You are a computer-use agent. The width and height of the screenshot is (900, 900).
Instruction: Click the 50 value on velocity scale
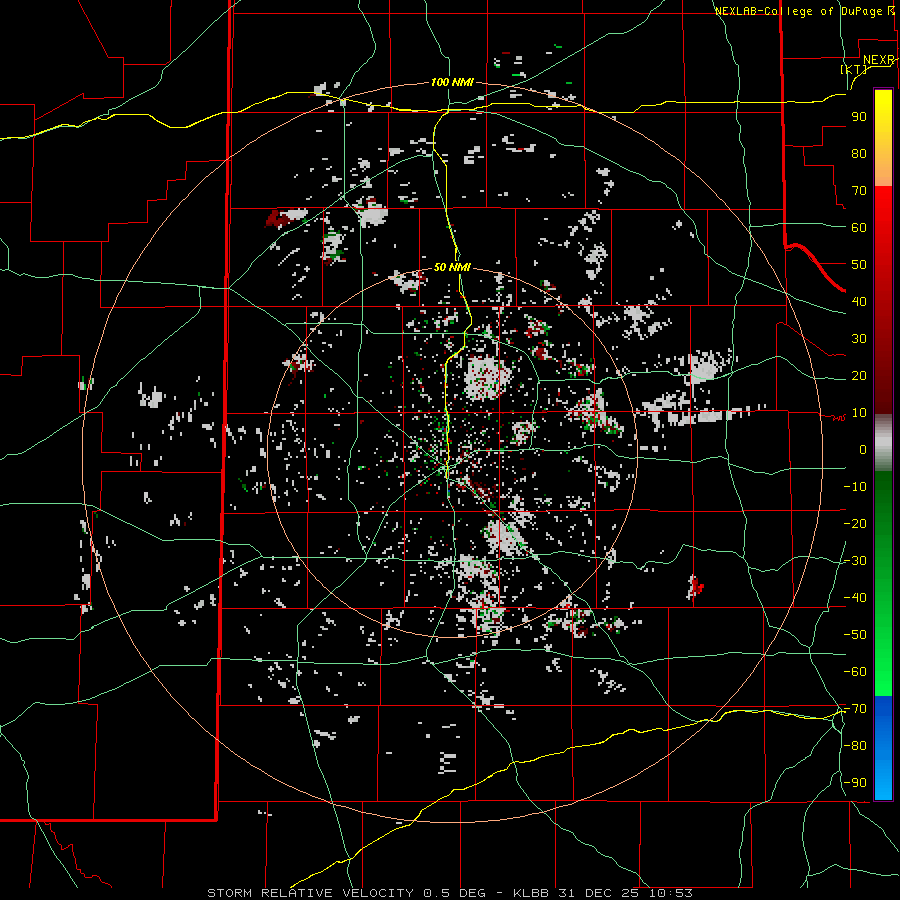(x=859, y=265)
